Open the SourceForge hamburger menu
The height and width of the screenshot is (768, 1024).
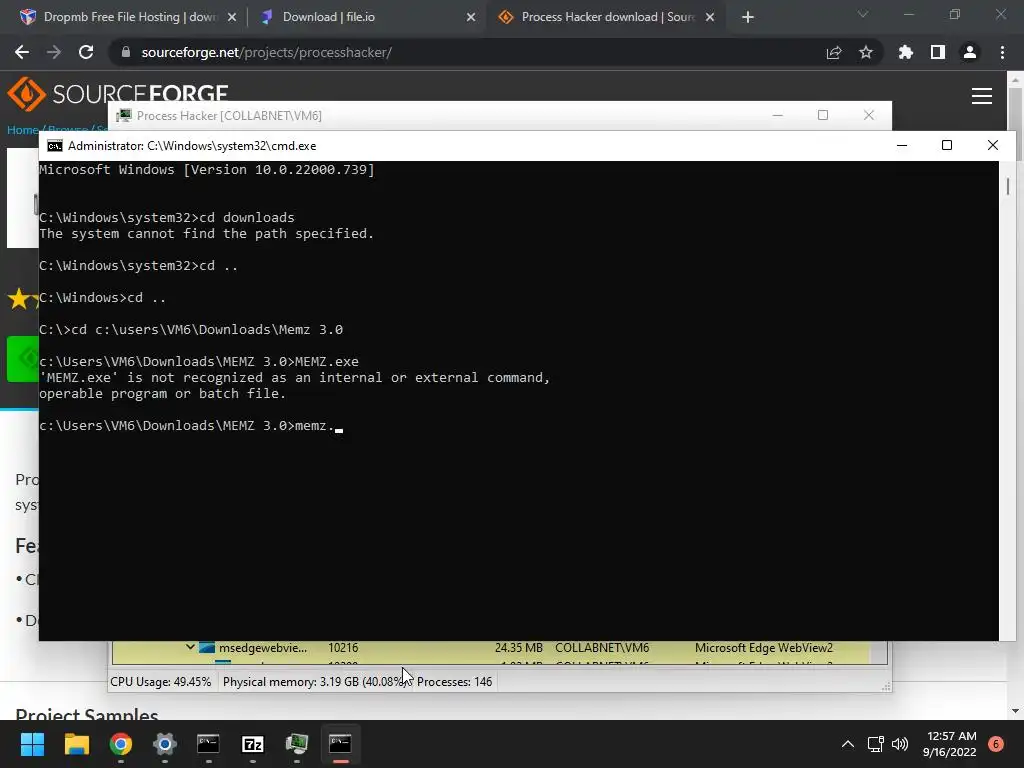(x=982, y=96)
